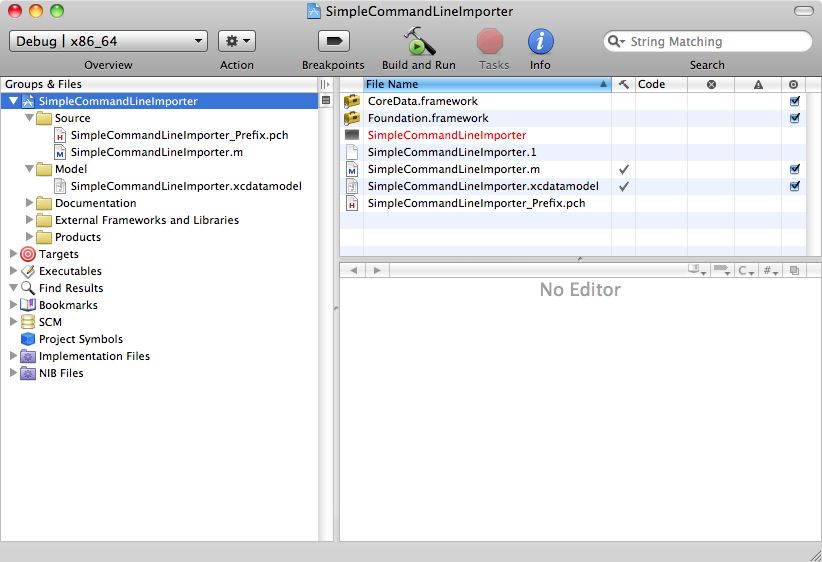Click the Tasks stop sign icon
The width and height of the screenshot is (822, 562).
[490, 42]
